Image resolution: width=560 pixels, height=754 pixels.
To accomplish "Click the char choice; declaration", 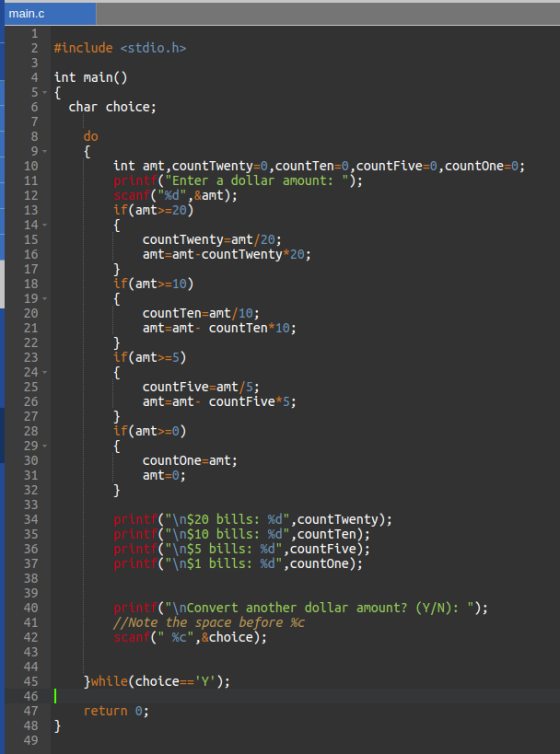I will [112, 107].
